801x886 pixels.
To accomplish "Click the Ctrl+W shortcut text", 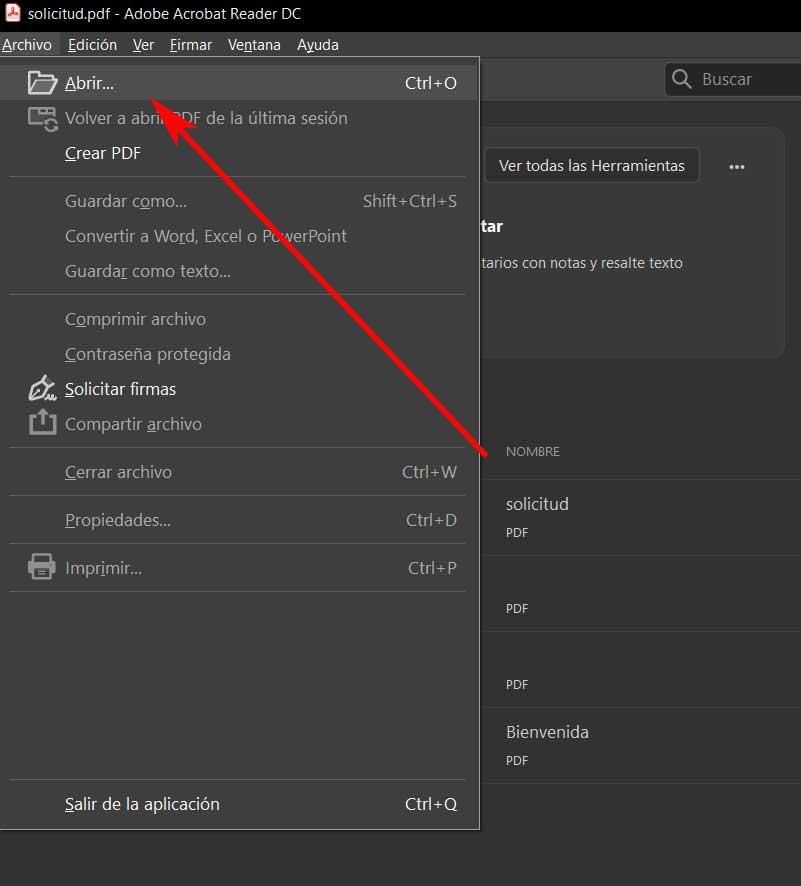I will click(x=429, y=472).
